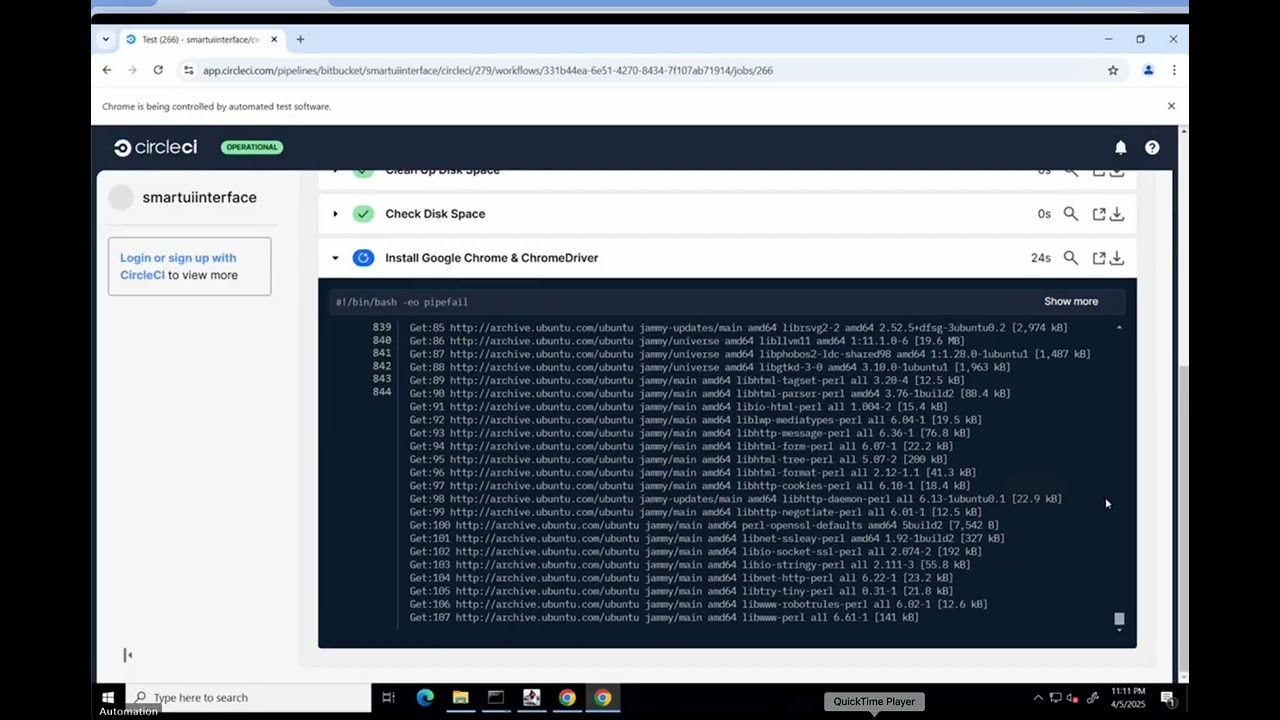Reload the CircleCI page
Viewport: 1280px width, 720px height.
(x=158, y=70)
